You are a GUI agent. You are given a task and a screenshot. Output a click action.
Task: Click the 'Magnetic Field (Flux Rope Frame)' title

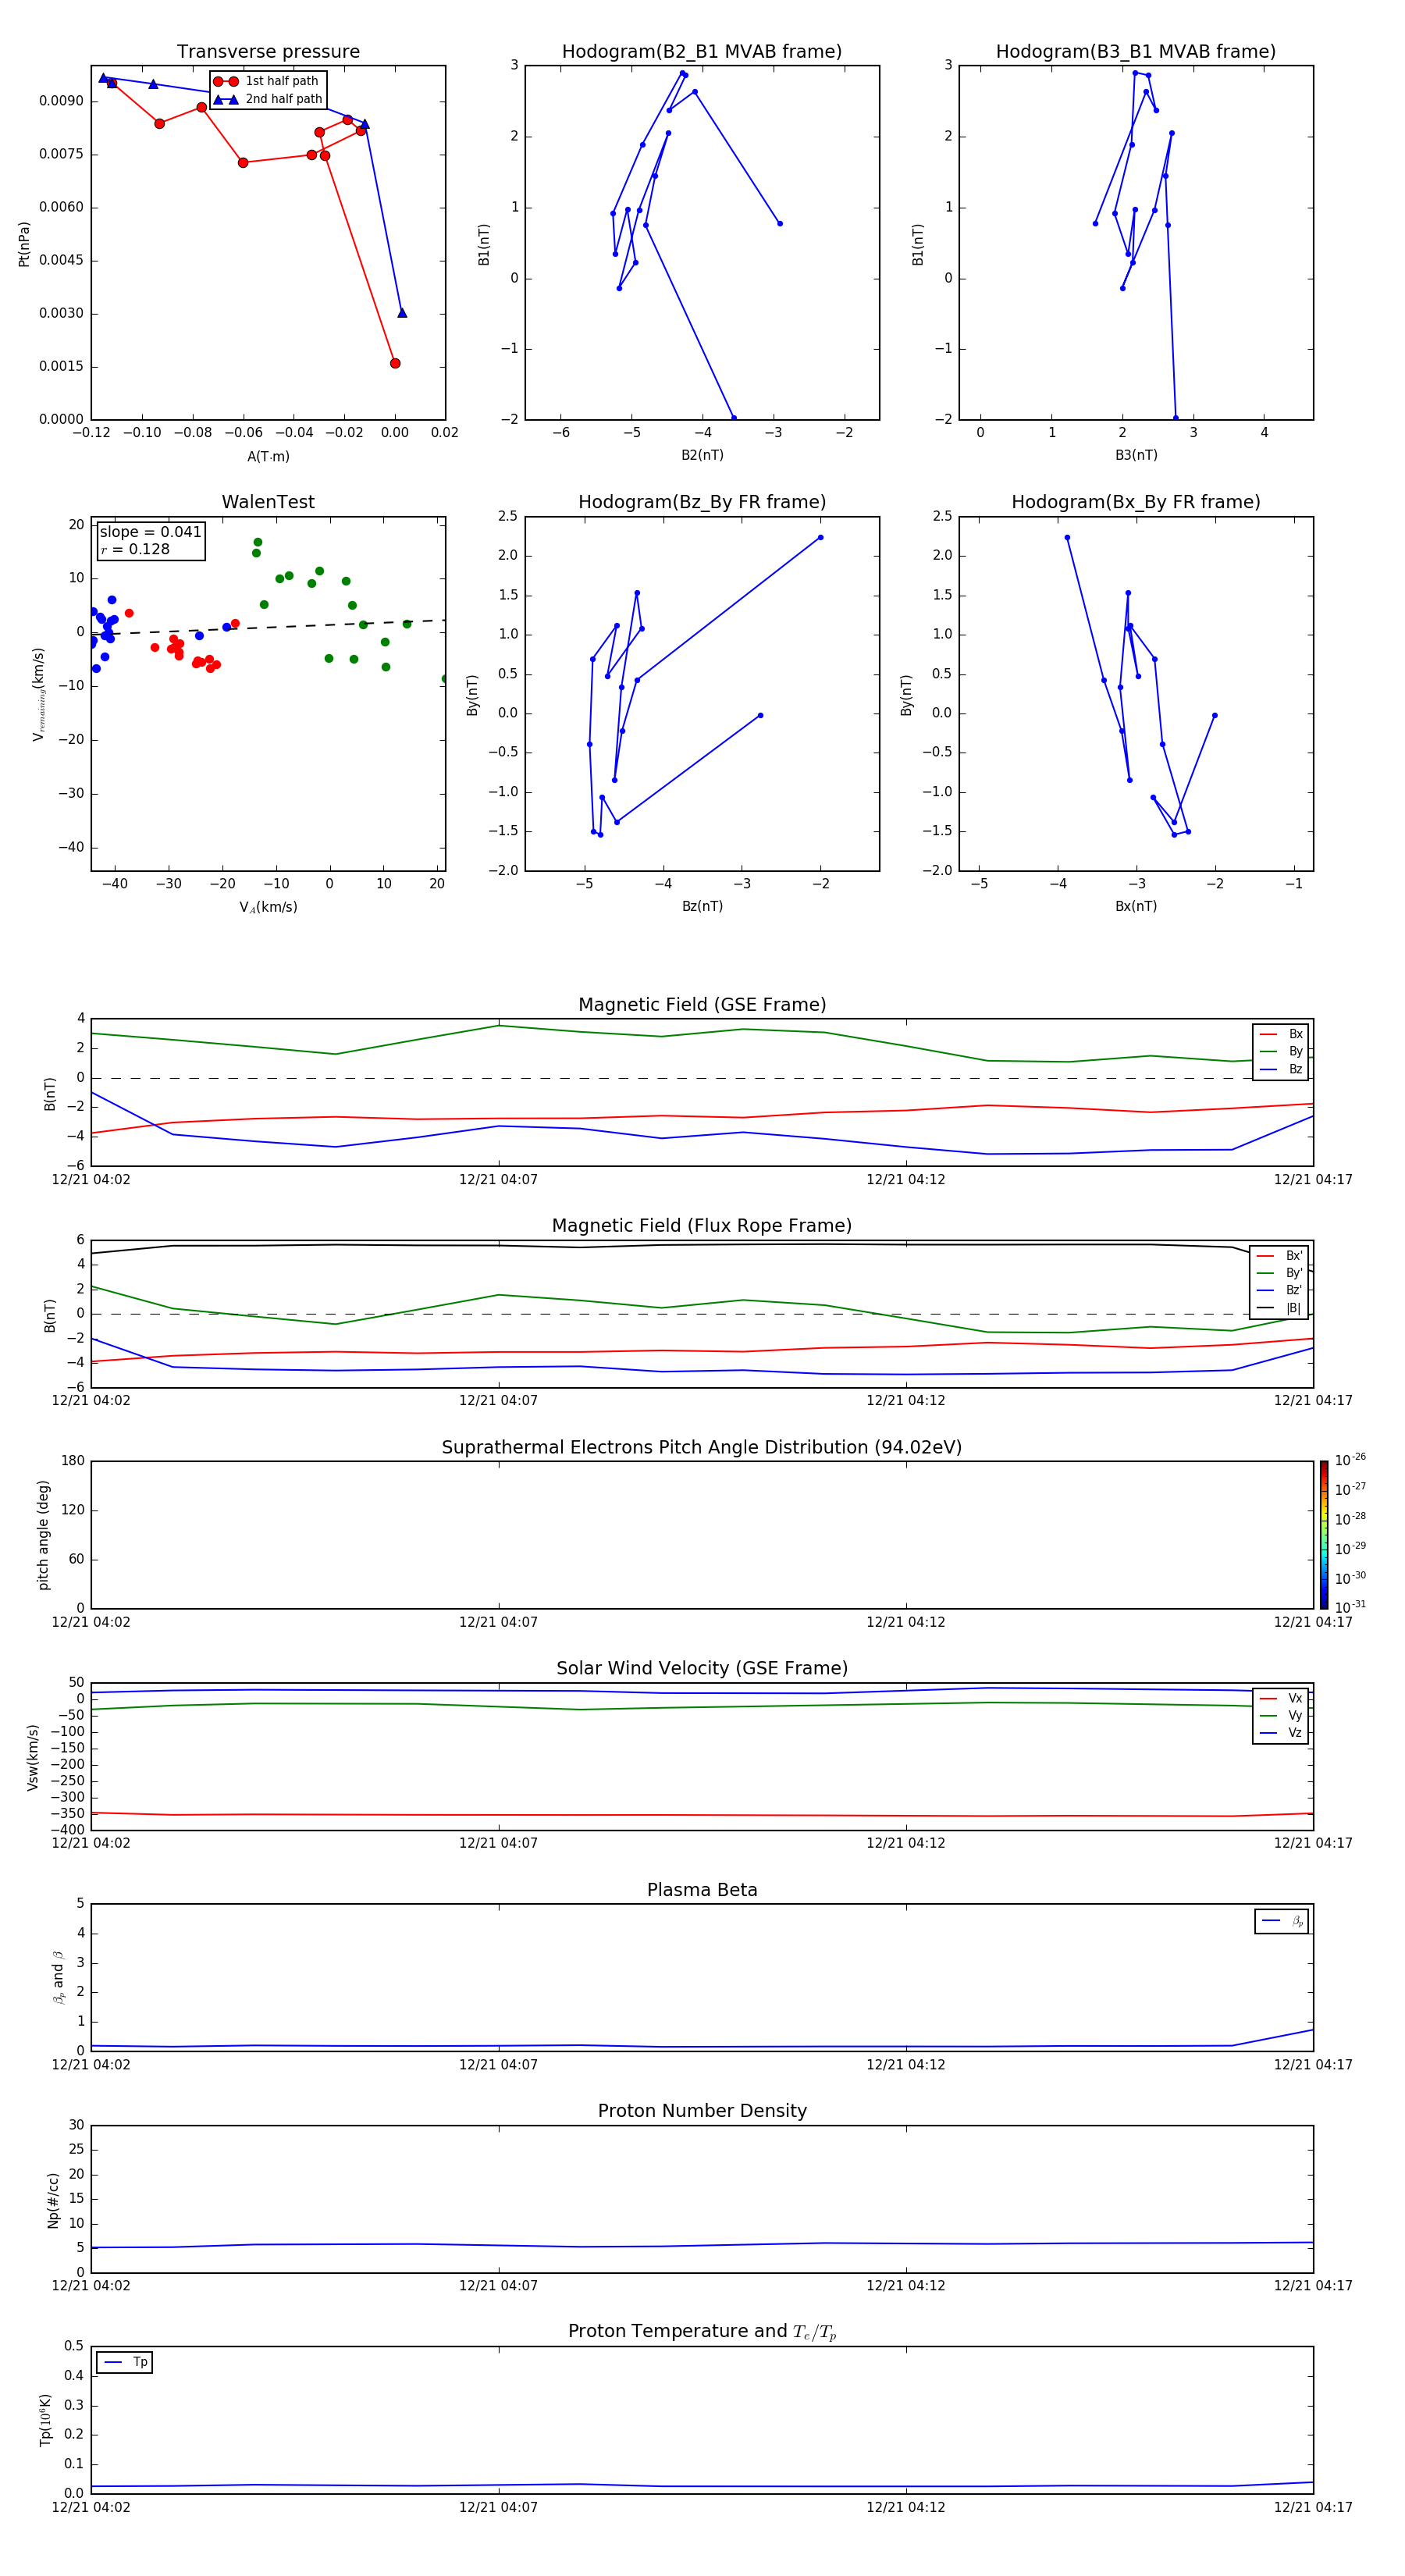702,1226
